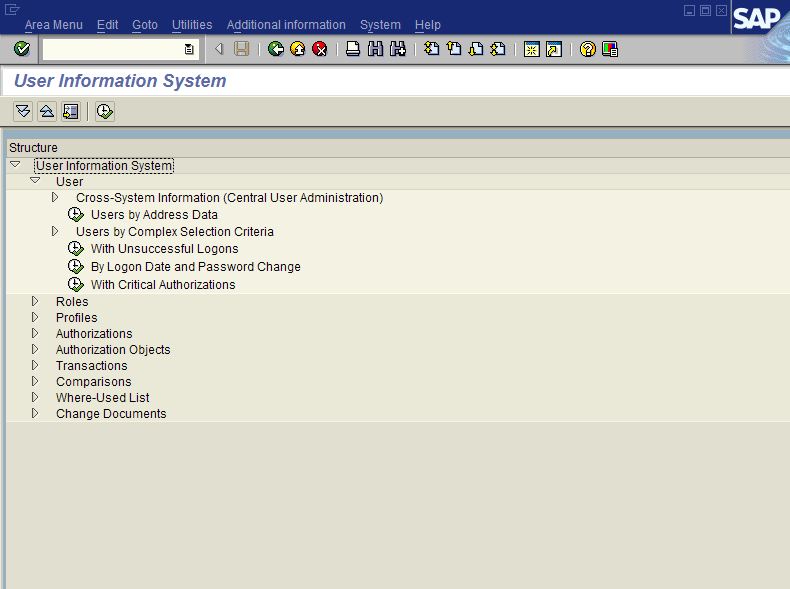Image resolution: width=790 pixels, height=589 pixels.
Task: Select the 'Authorization Objects' label
Action: pos(113,350)
